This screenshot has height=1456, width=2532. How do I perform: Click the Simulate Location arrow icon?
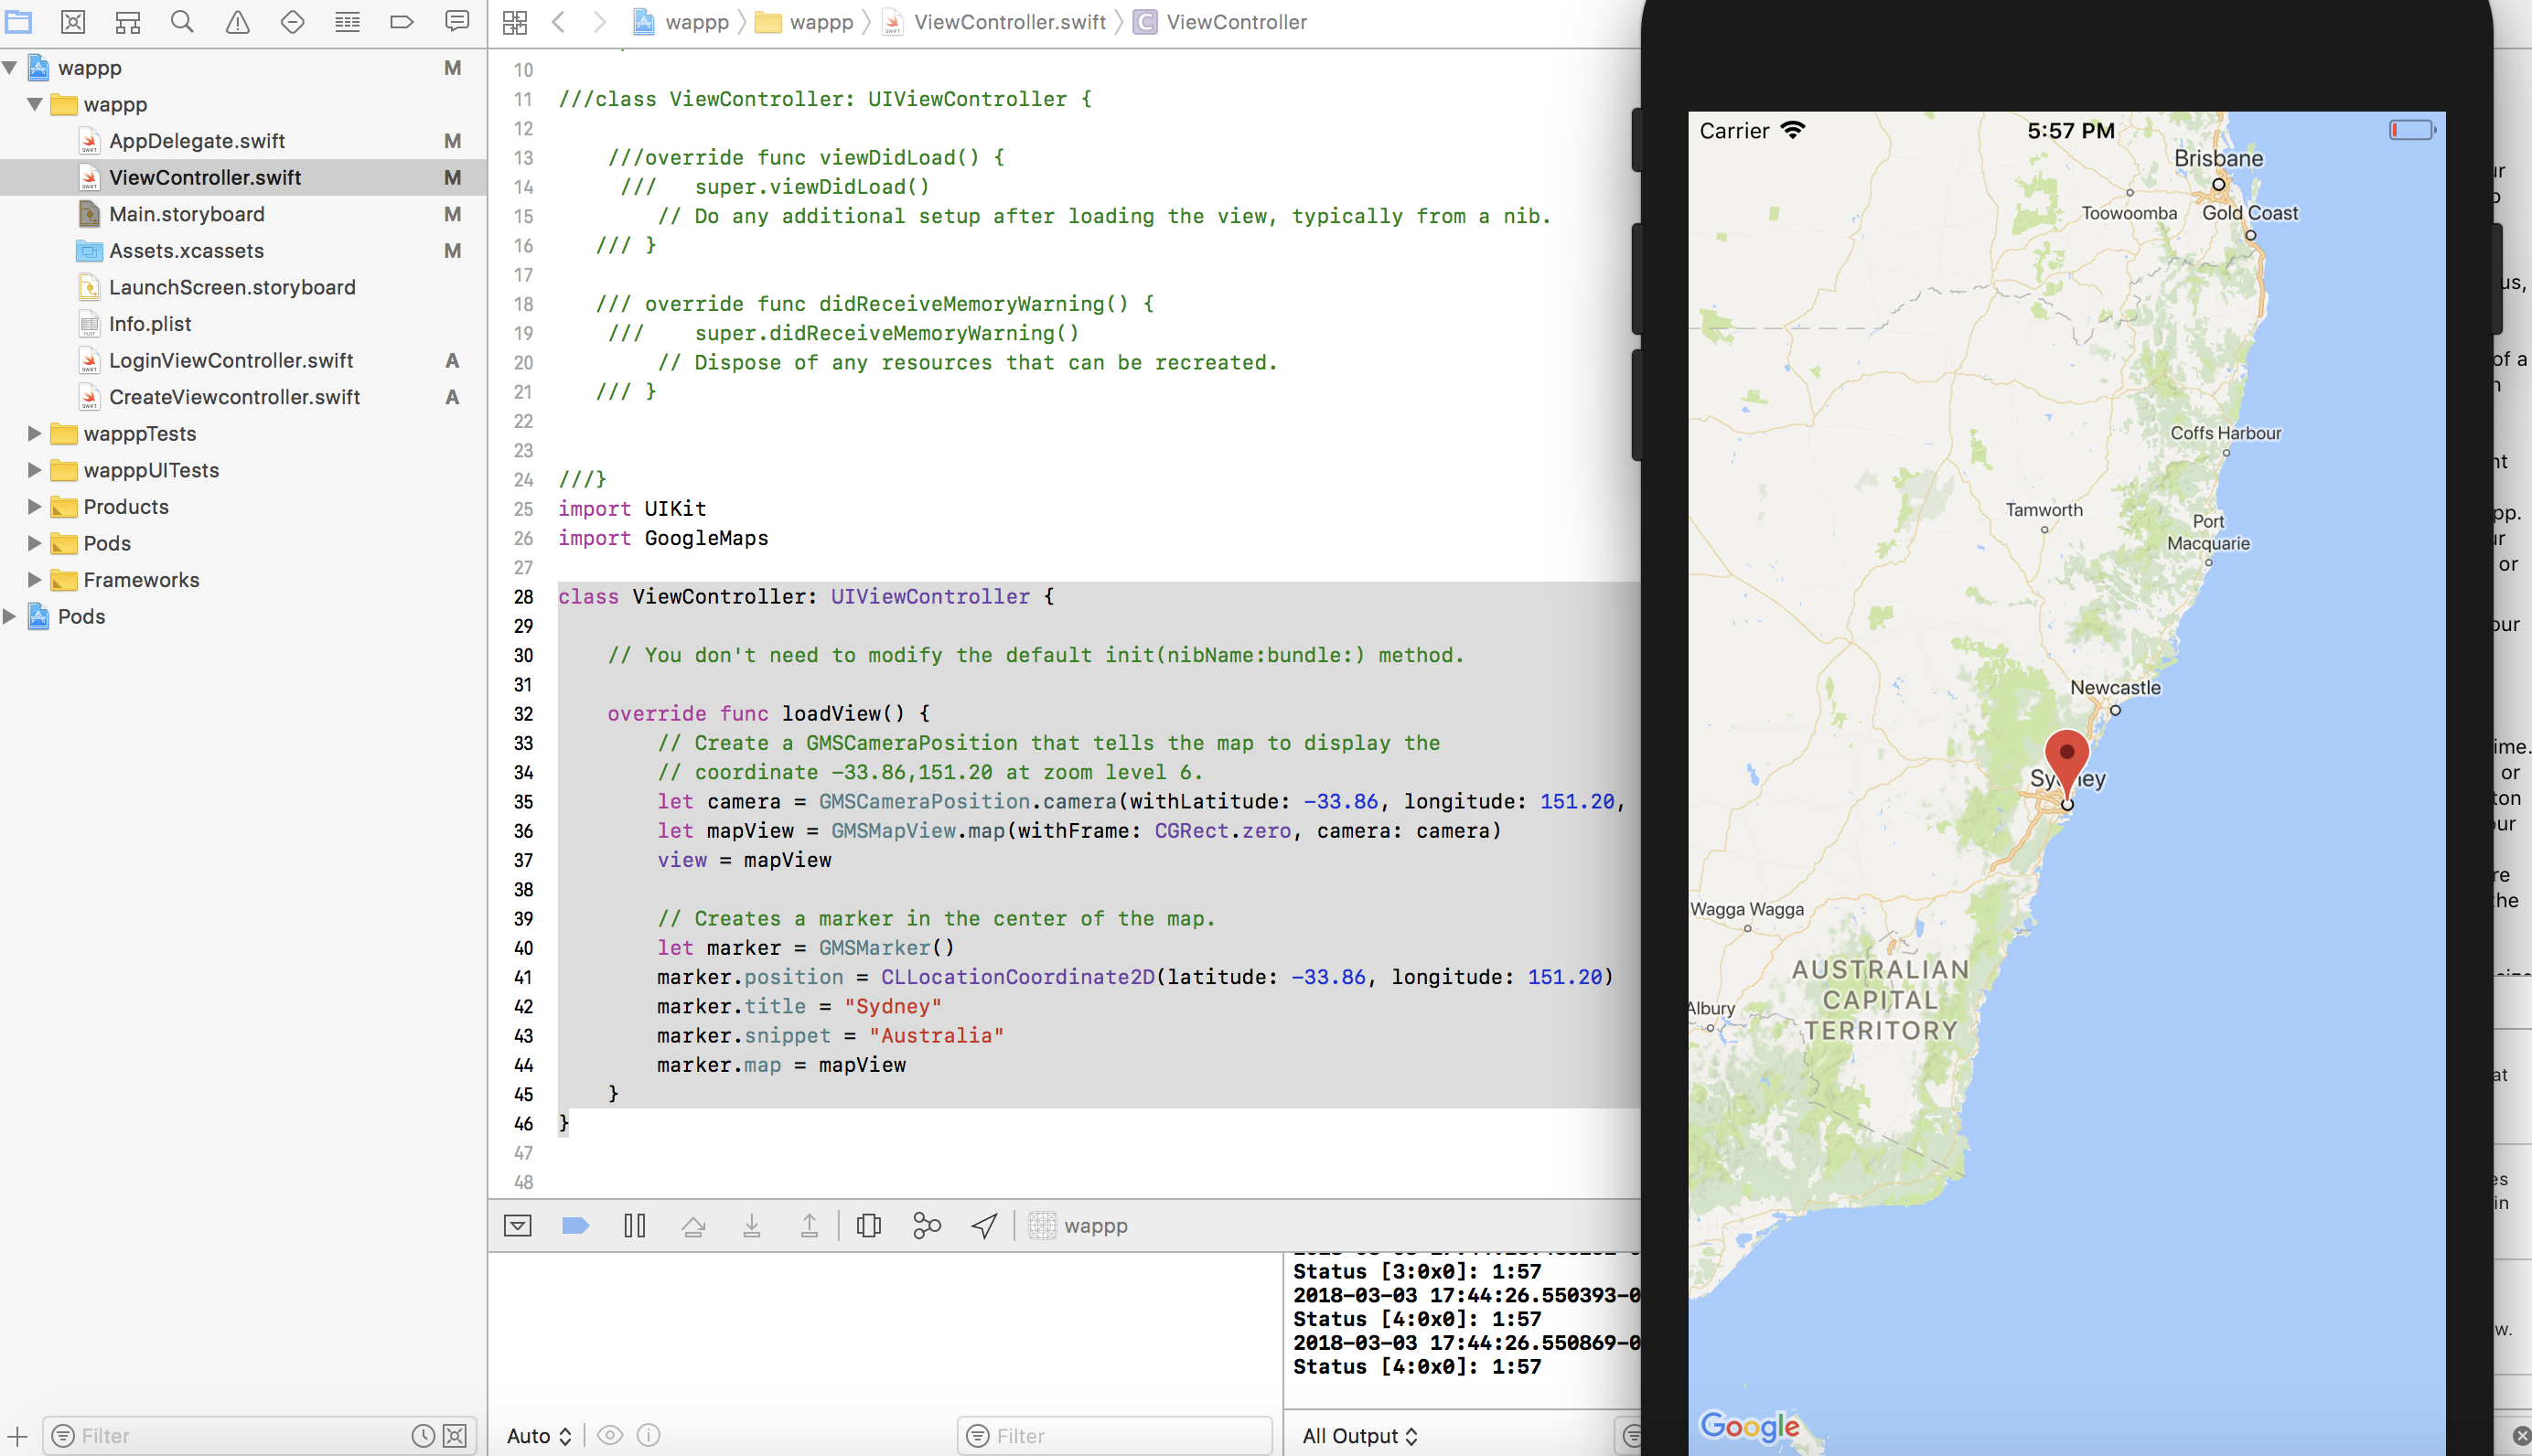[x=984, y=1225]
